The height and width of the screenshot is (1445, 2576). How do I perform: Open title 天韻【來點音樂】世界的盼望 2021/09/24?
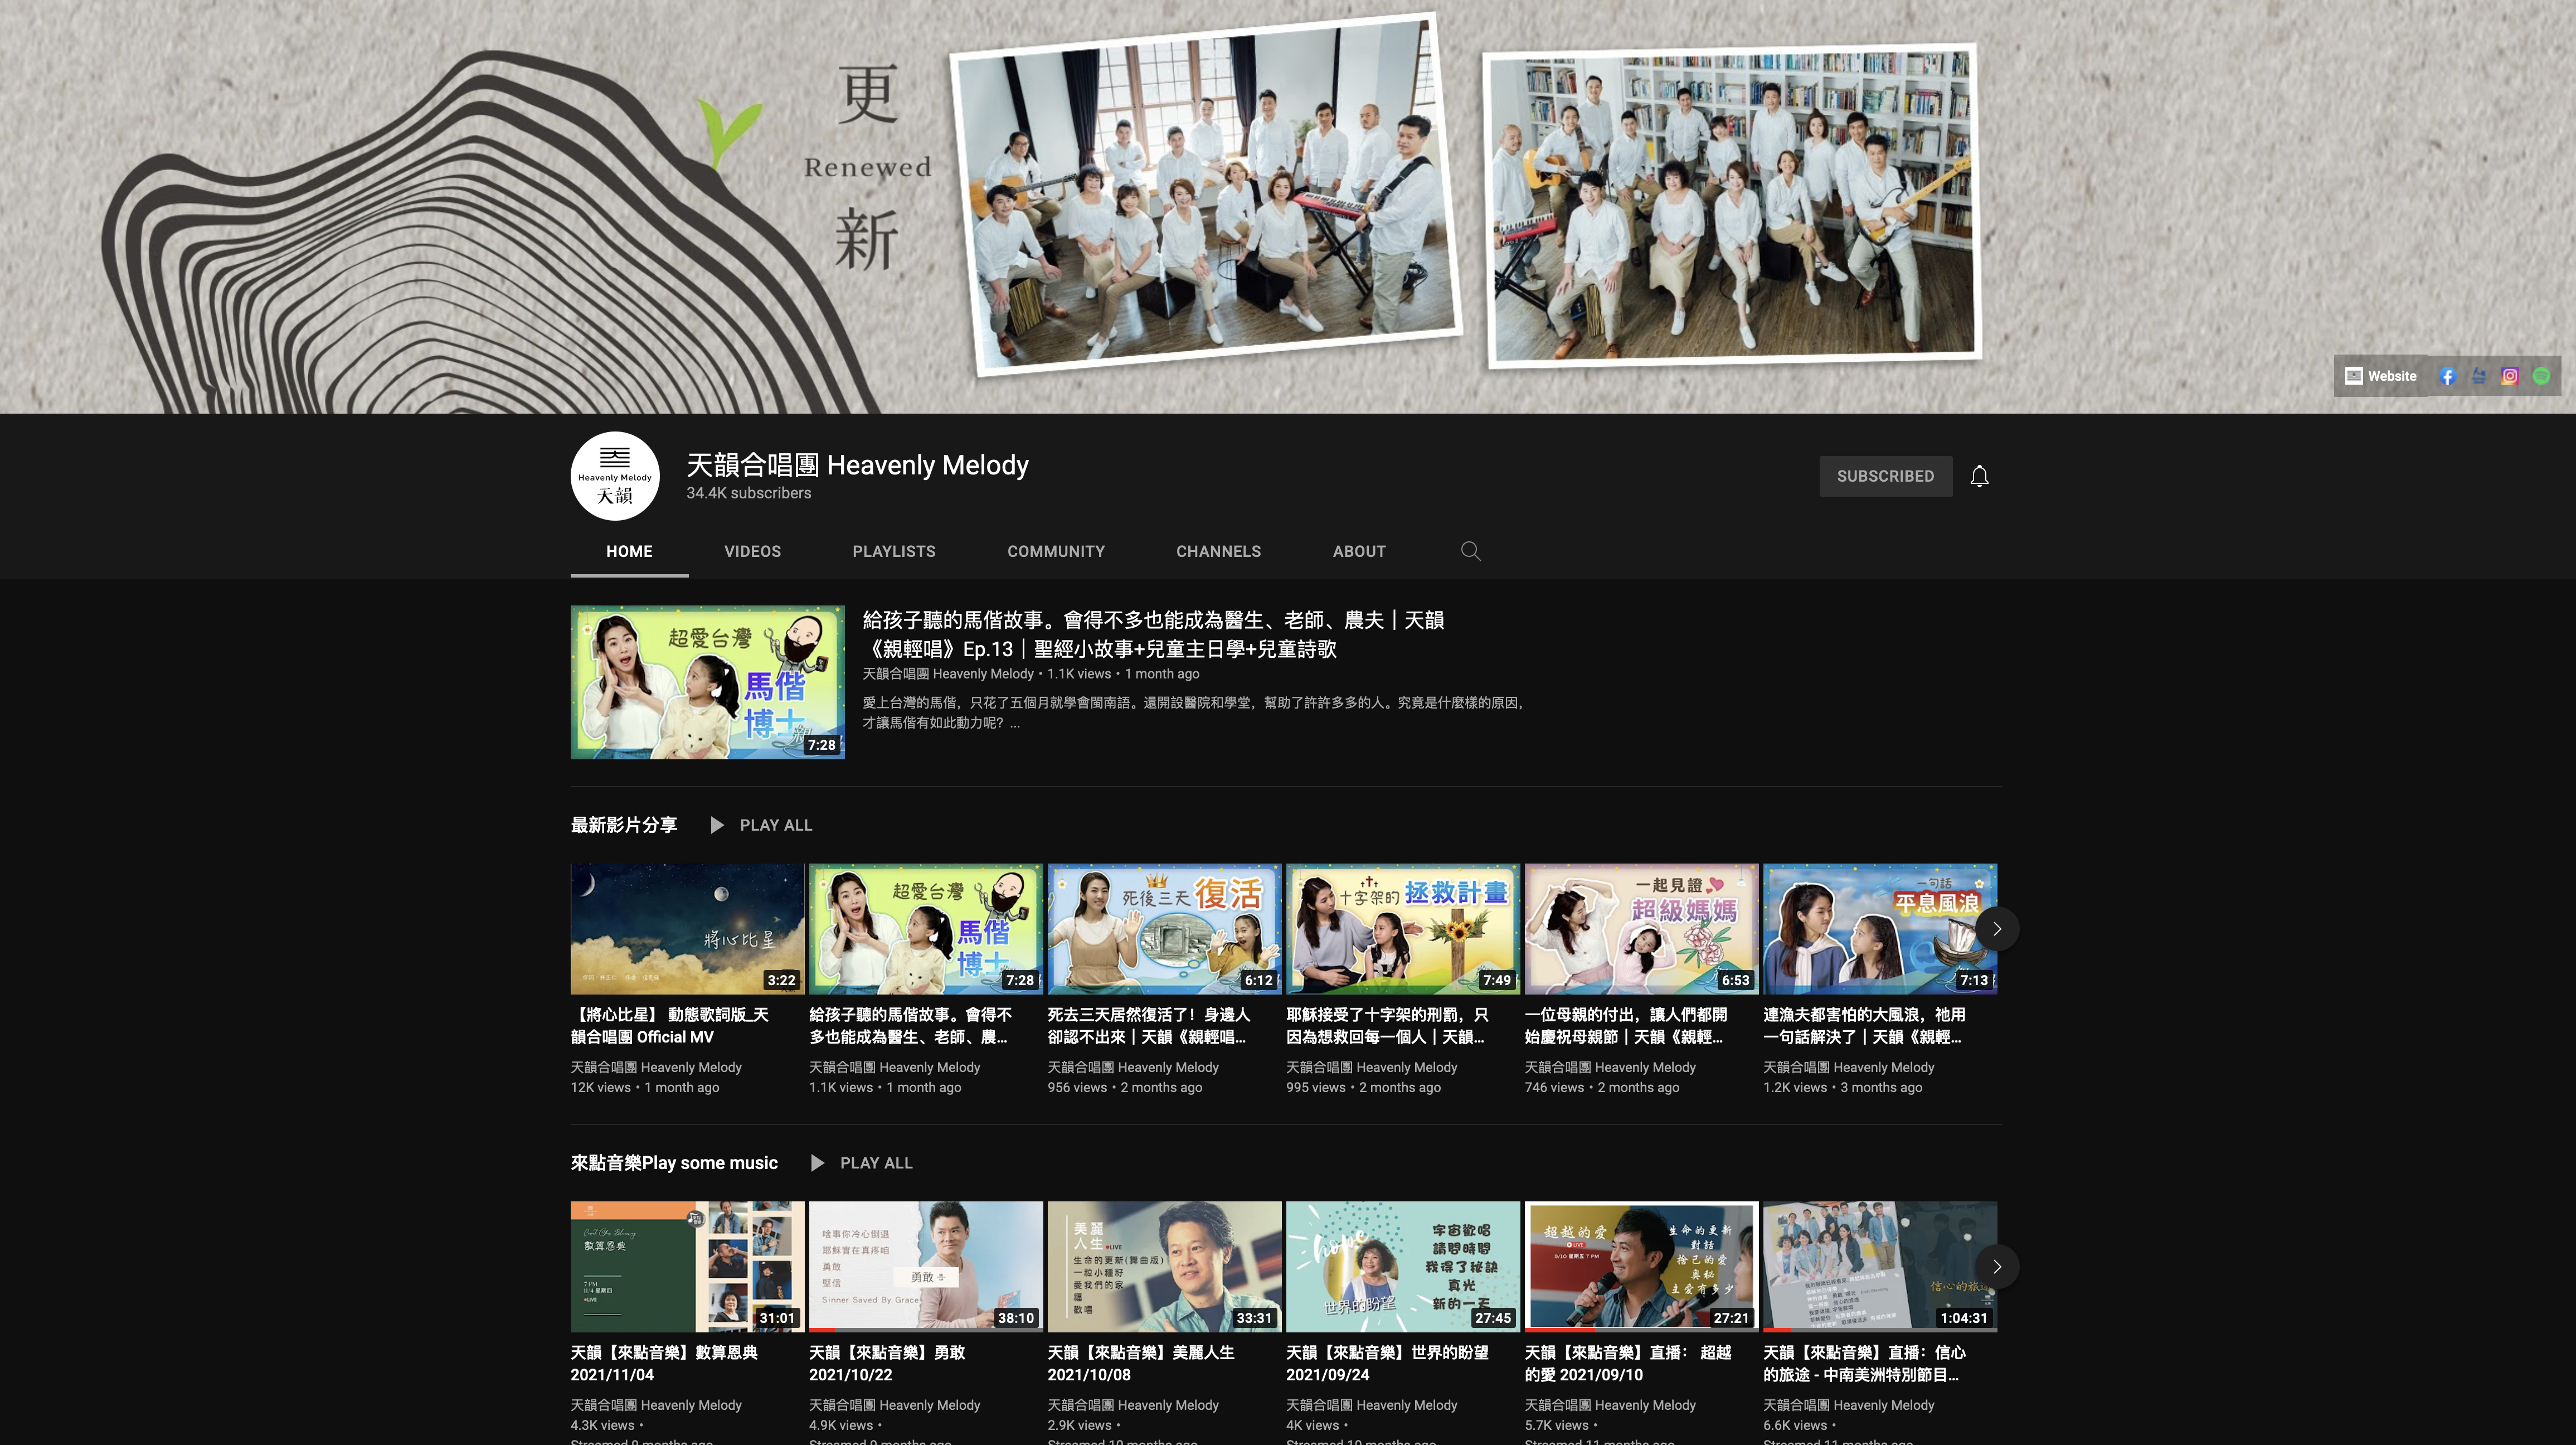pos(1387,1363)
